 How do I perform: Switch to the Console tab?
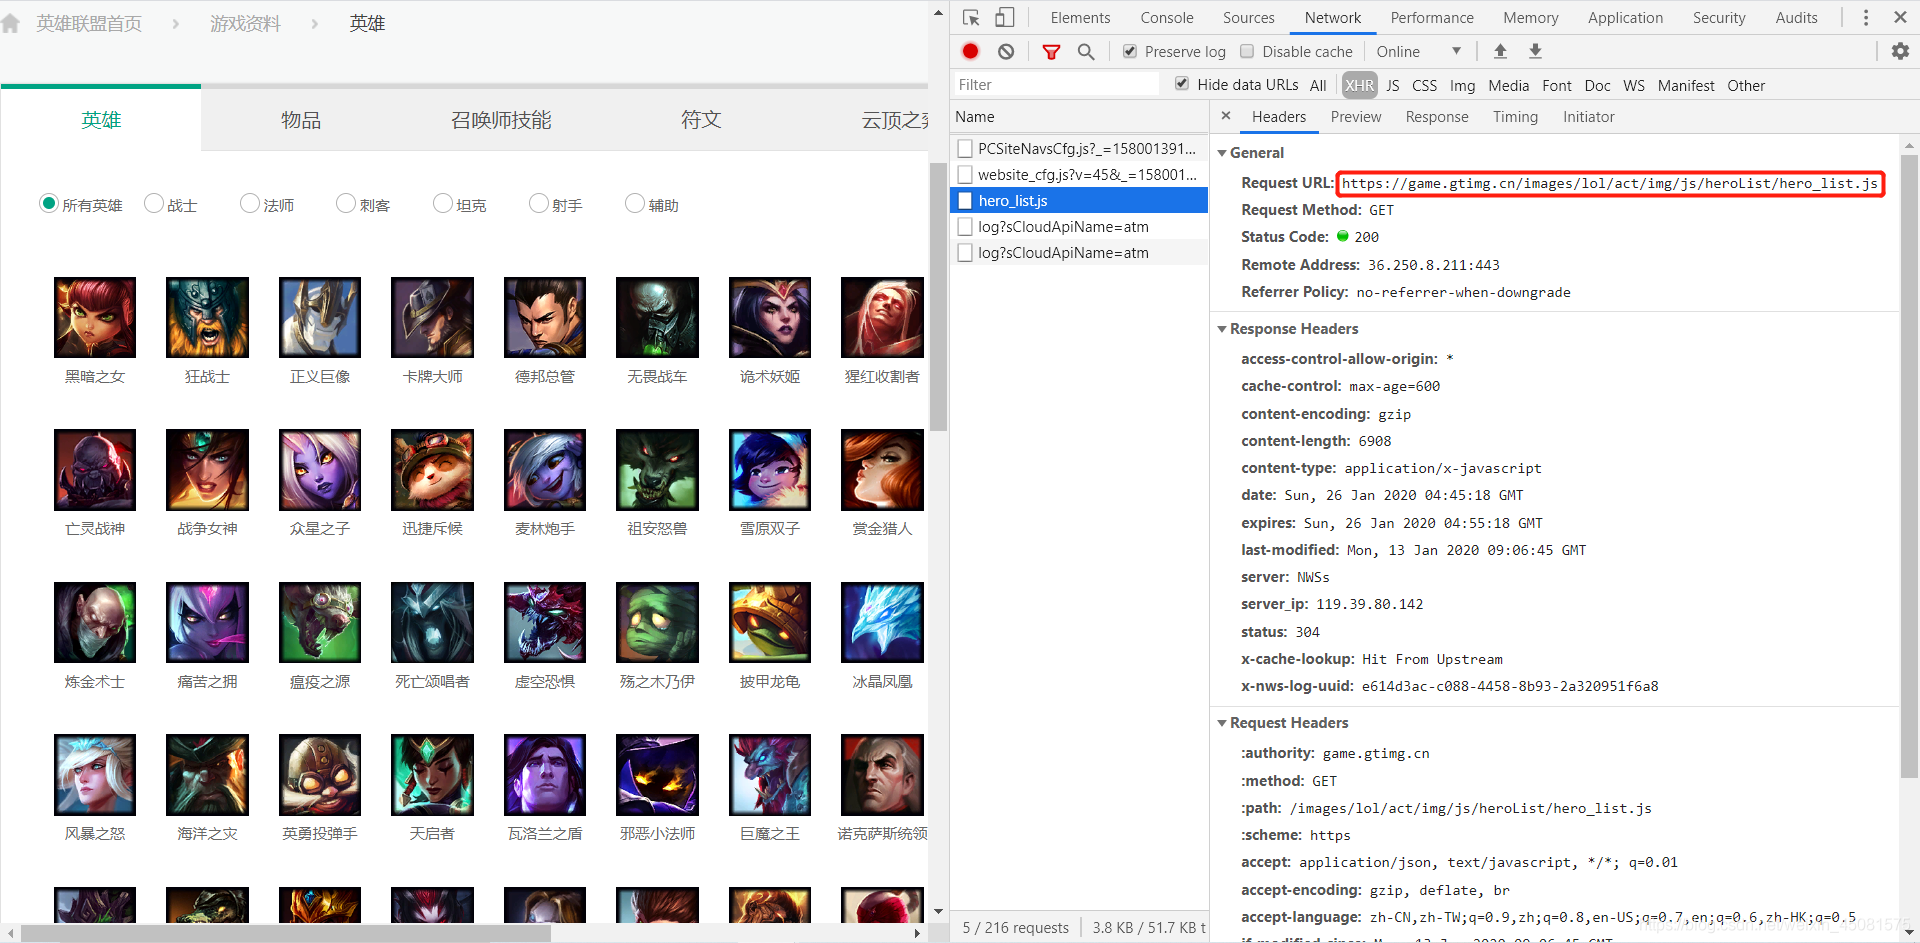(1167, 17)
